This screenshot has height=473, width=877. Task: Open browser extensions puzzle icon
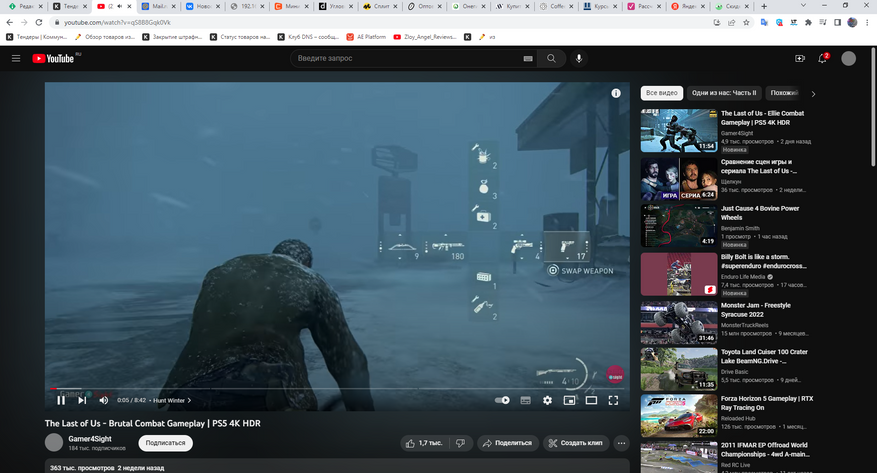(808, 22)
